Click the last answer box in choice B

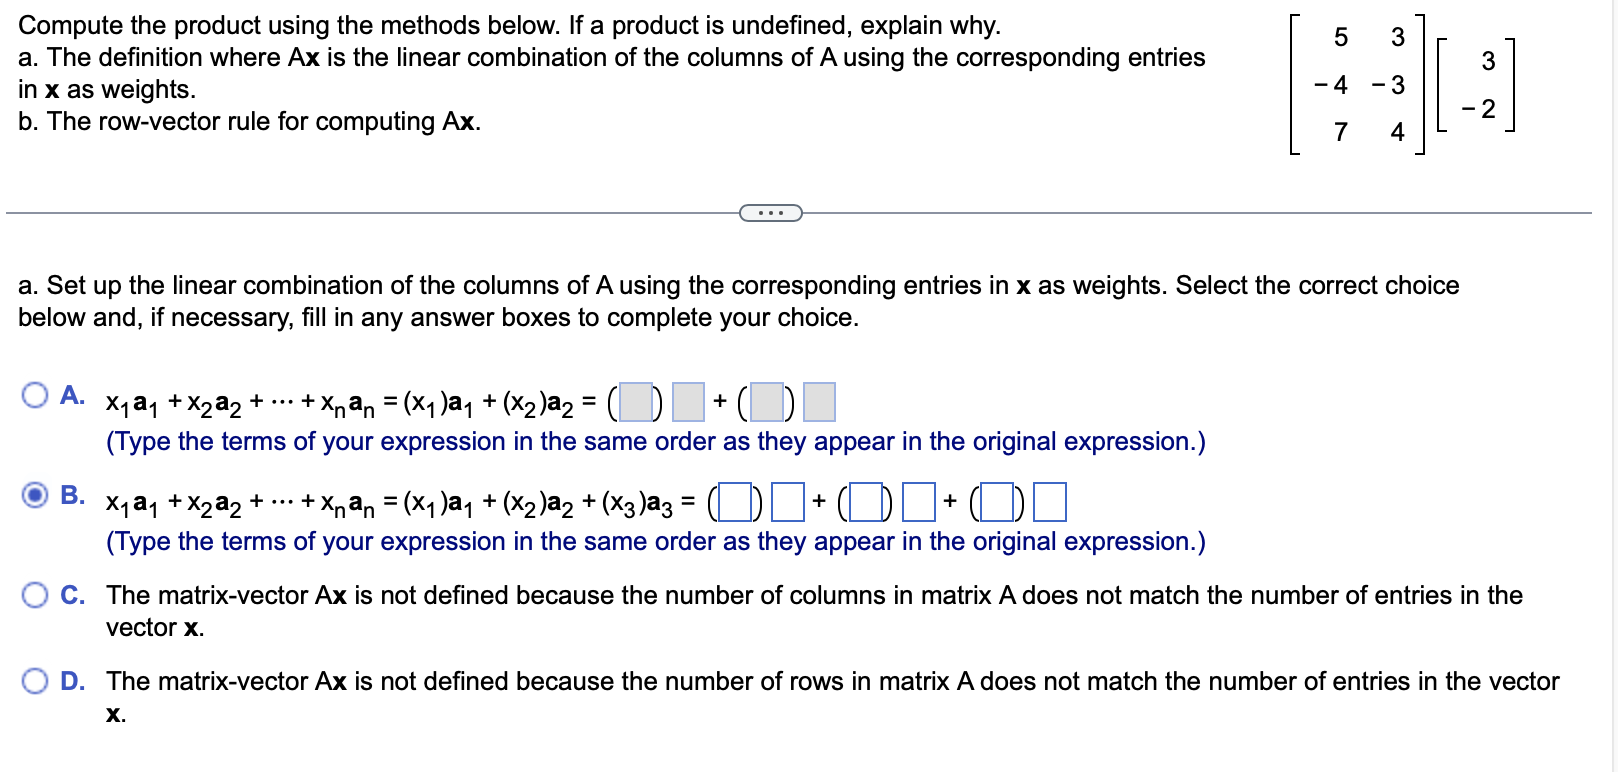pos(1049,502)
